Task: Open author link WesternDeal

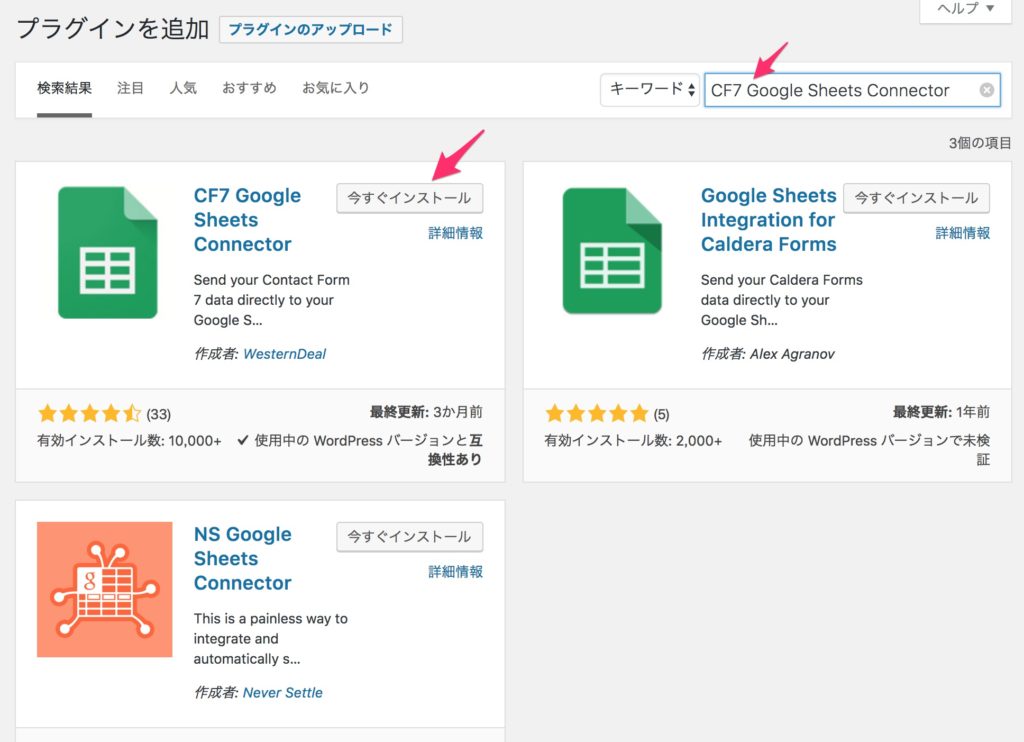Action: tap(284, 354)
